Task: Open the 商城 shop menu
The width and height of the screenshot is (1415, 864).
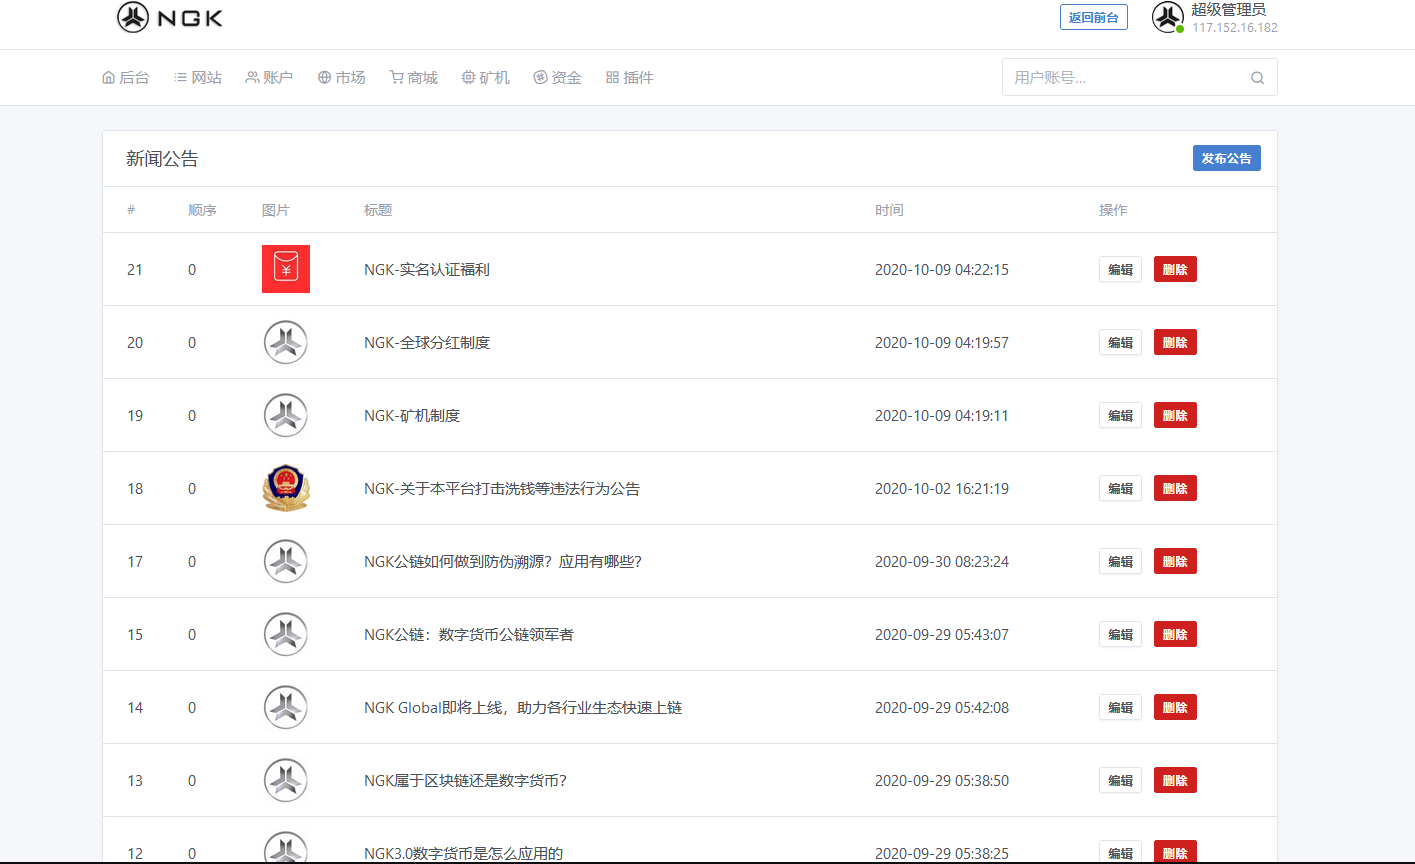Action: [413, 78]
